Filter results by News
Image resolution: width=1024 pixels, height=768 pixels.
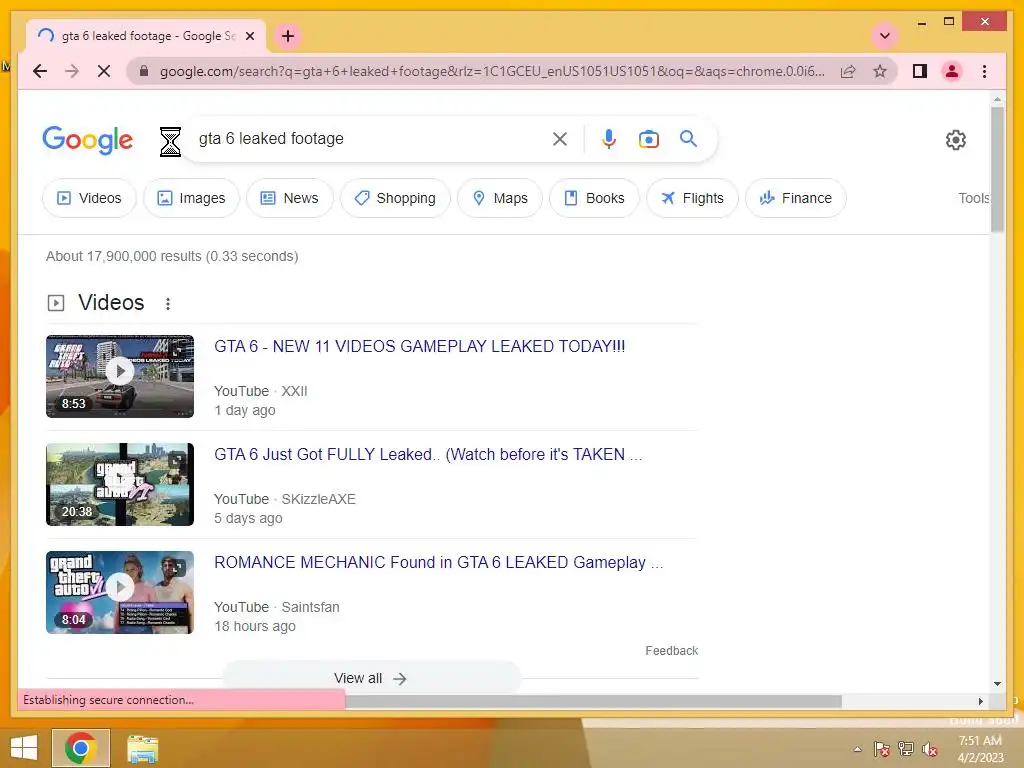coord(289,198)
